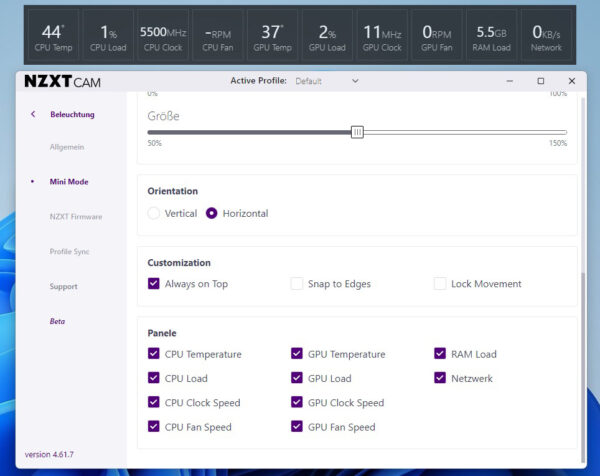
Task: Uncheck GPU Temperature panel
Action: [297, 354]
